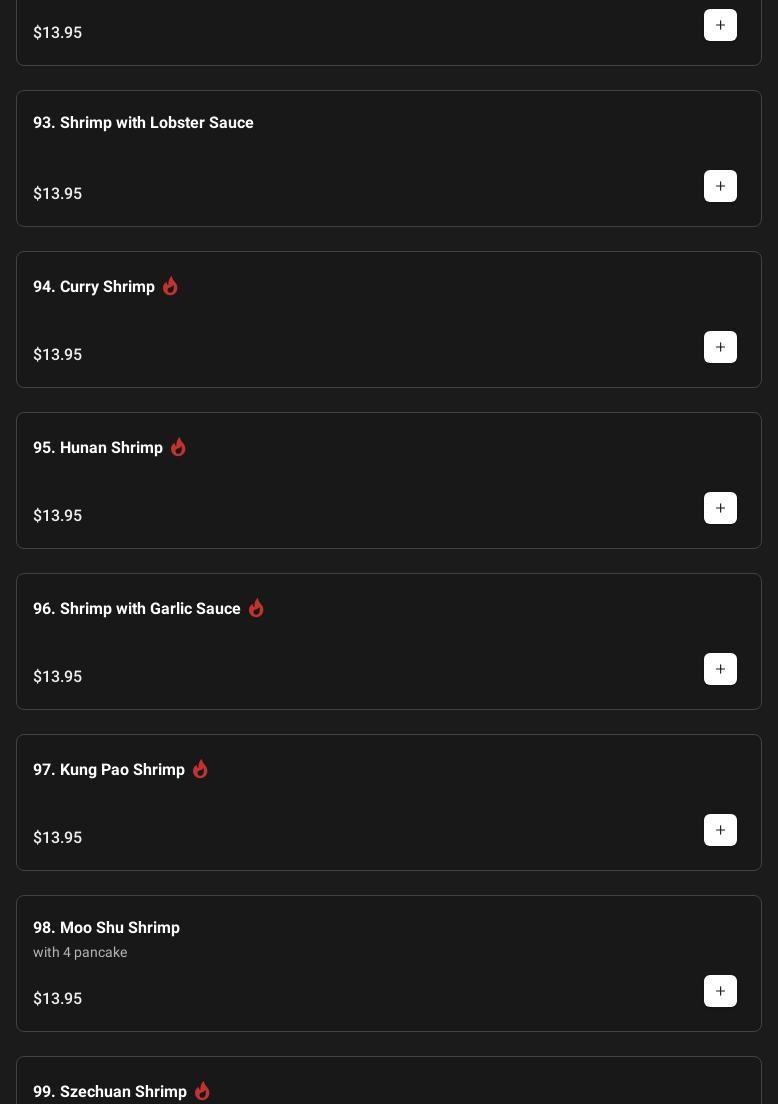The width and height of the screenshot is (778, 1104).
Task: Click the plus button above Shrimp with Lobster Sauce
Action: 720,25
